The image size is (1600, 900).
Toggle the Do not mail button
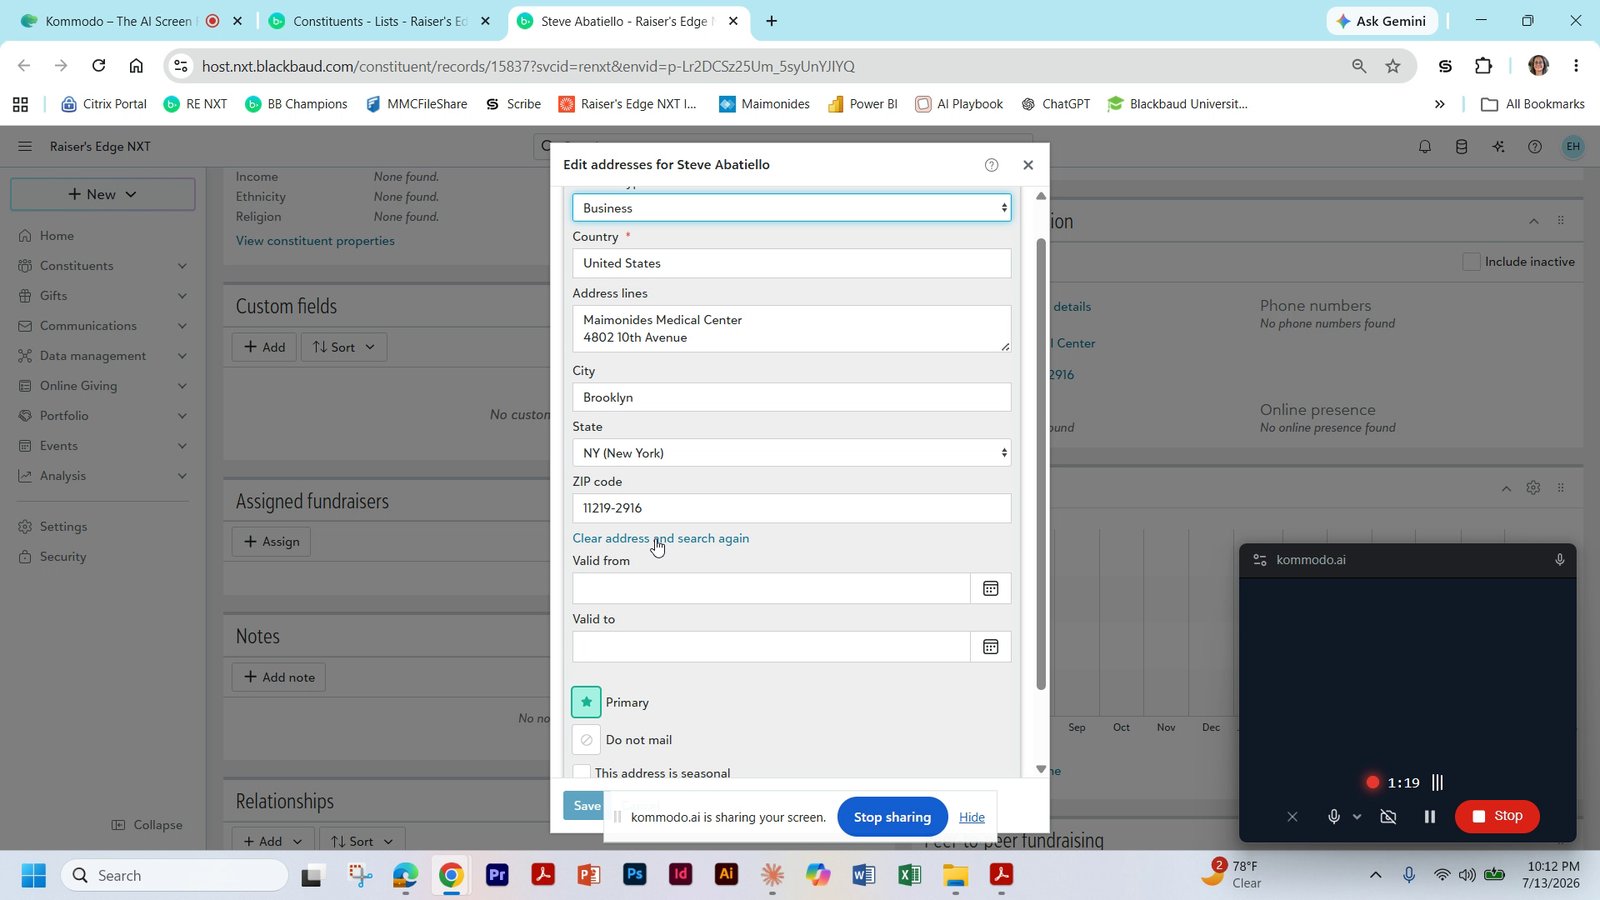586,740
